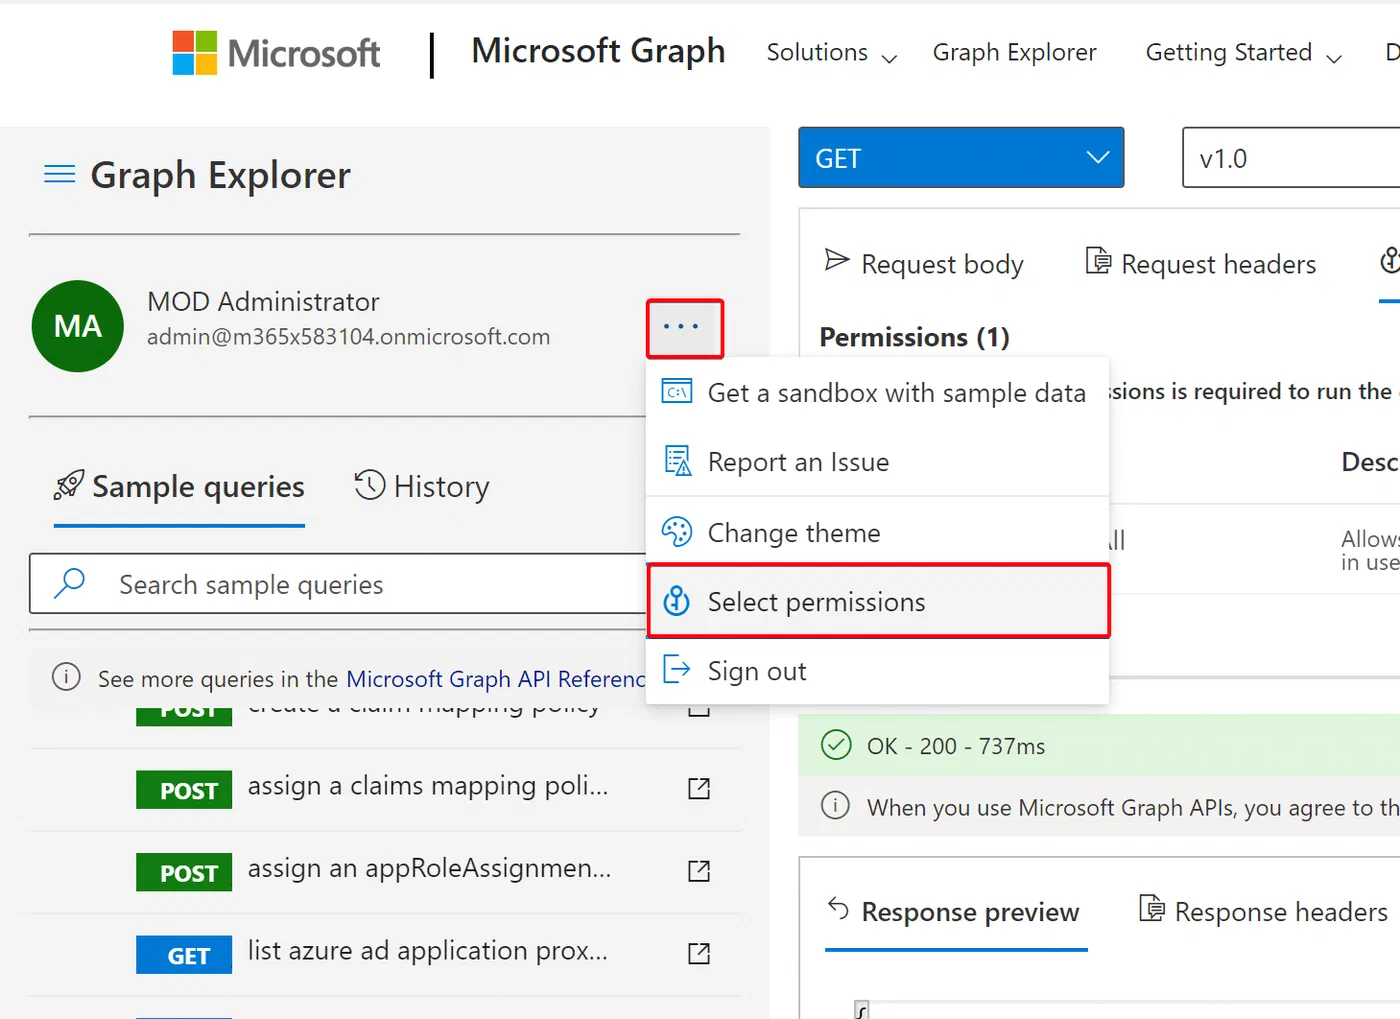Screen dimensions: 1400x1019
Task: Open docs link for assign a claims mapping policy
Action: pyautogui.click(x=699, y=788)
